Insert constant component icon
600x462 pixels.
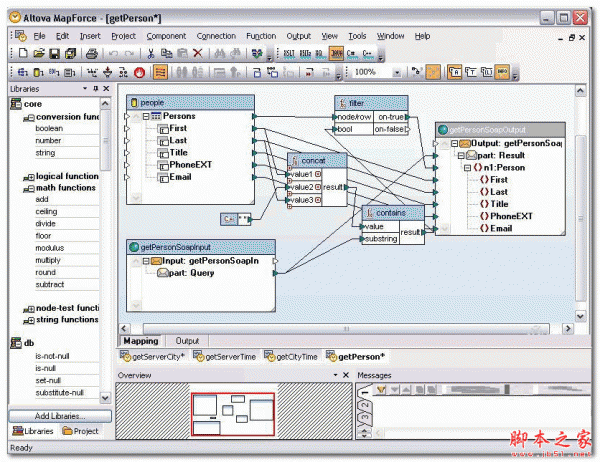(92, 72)
